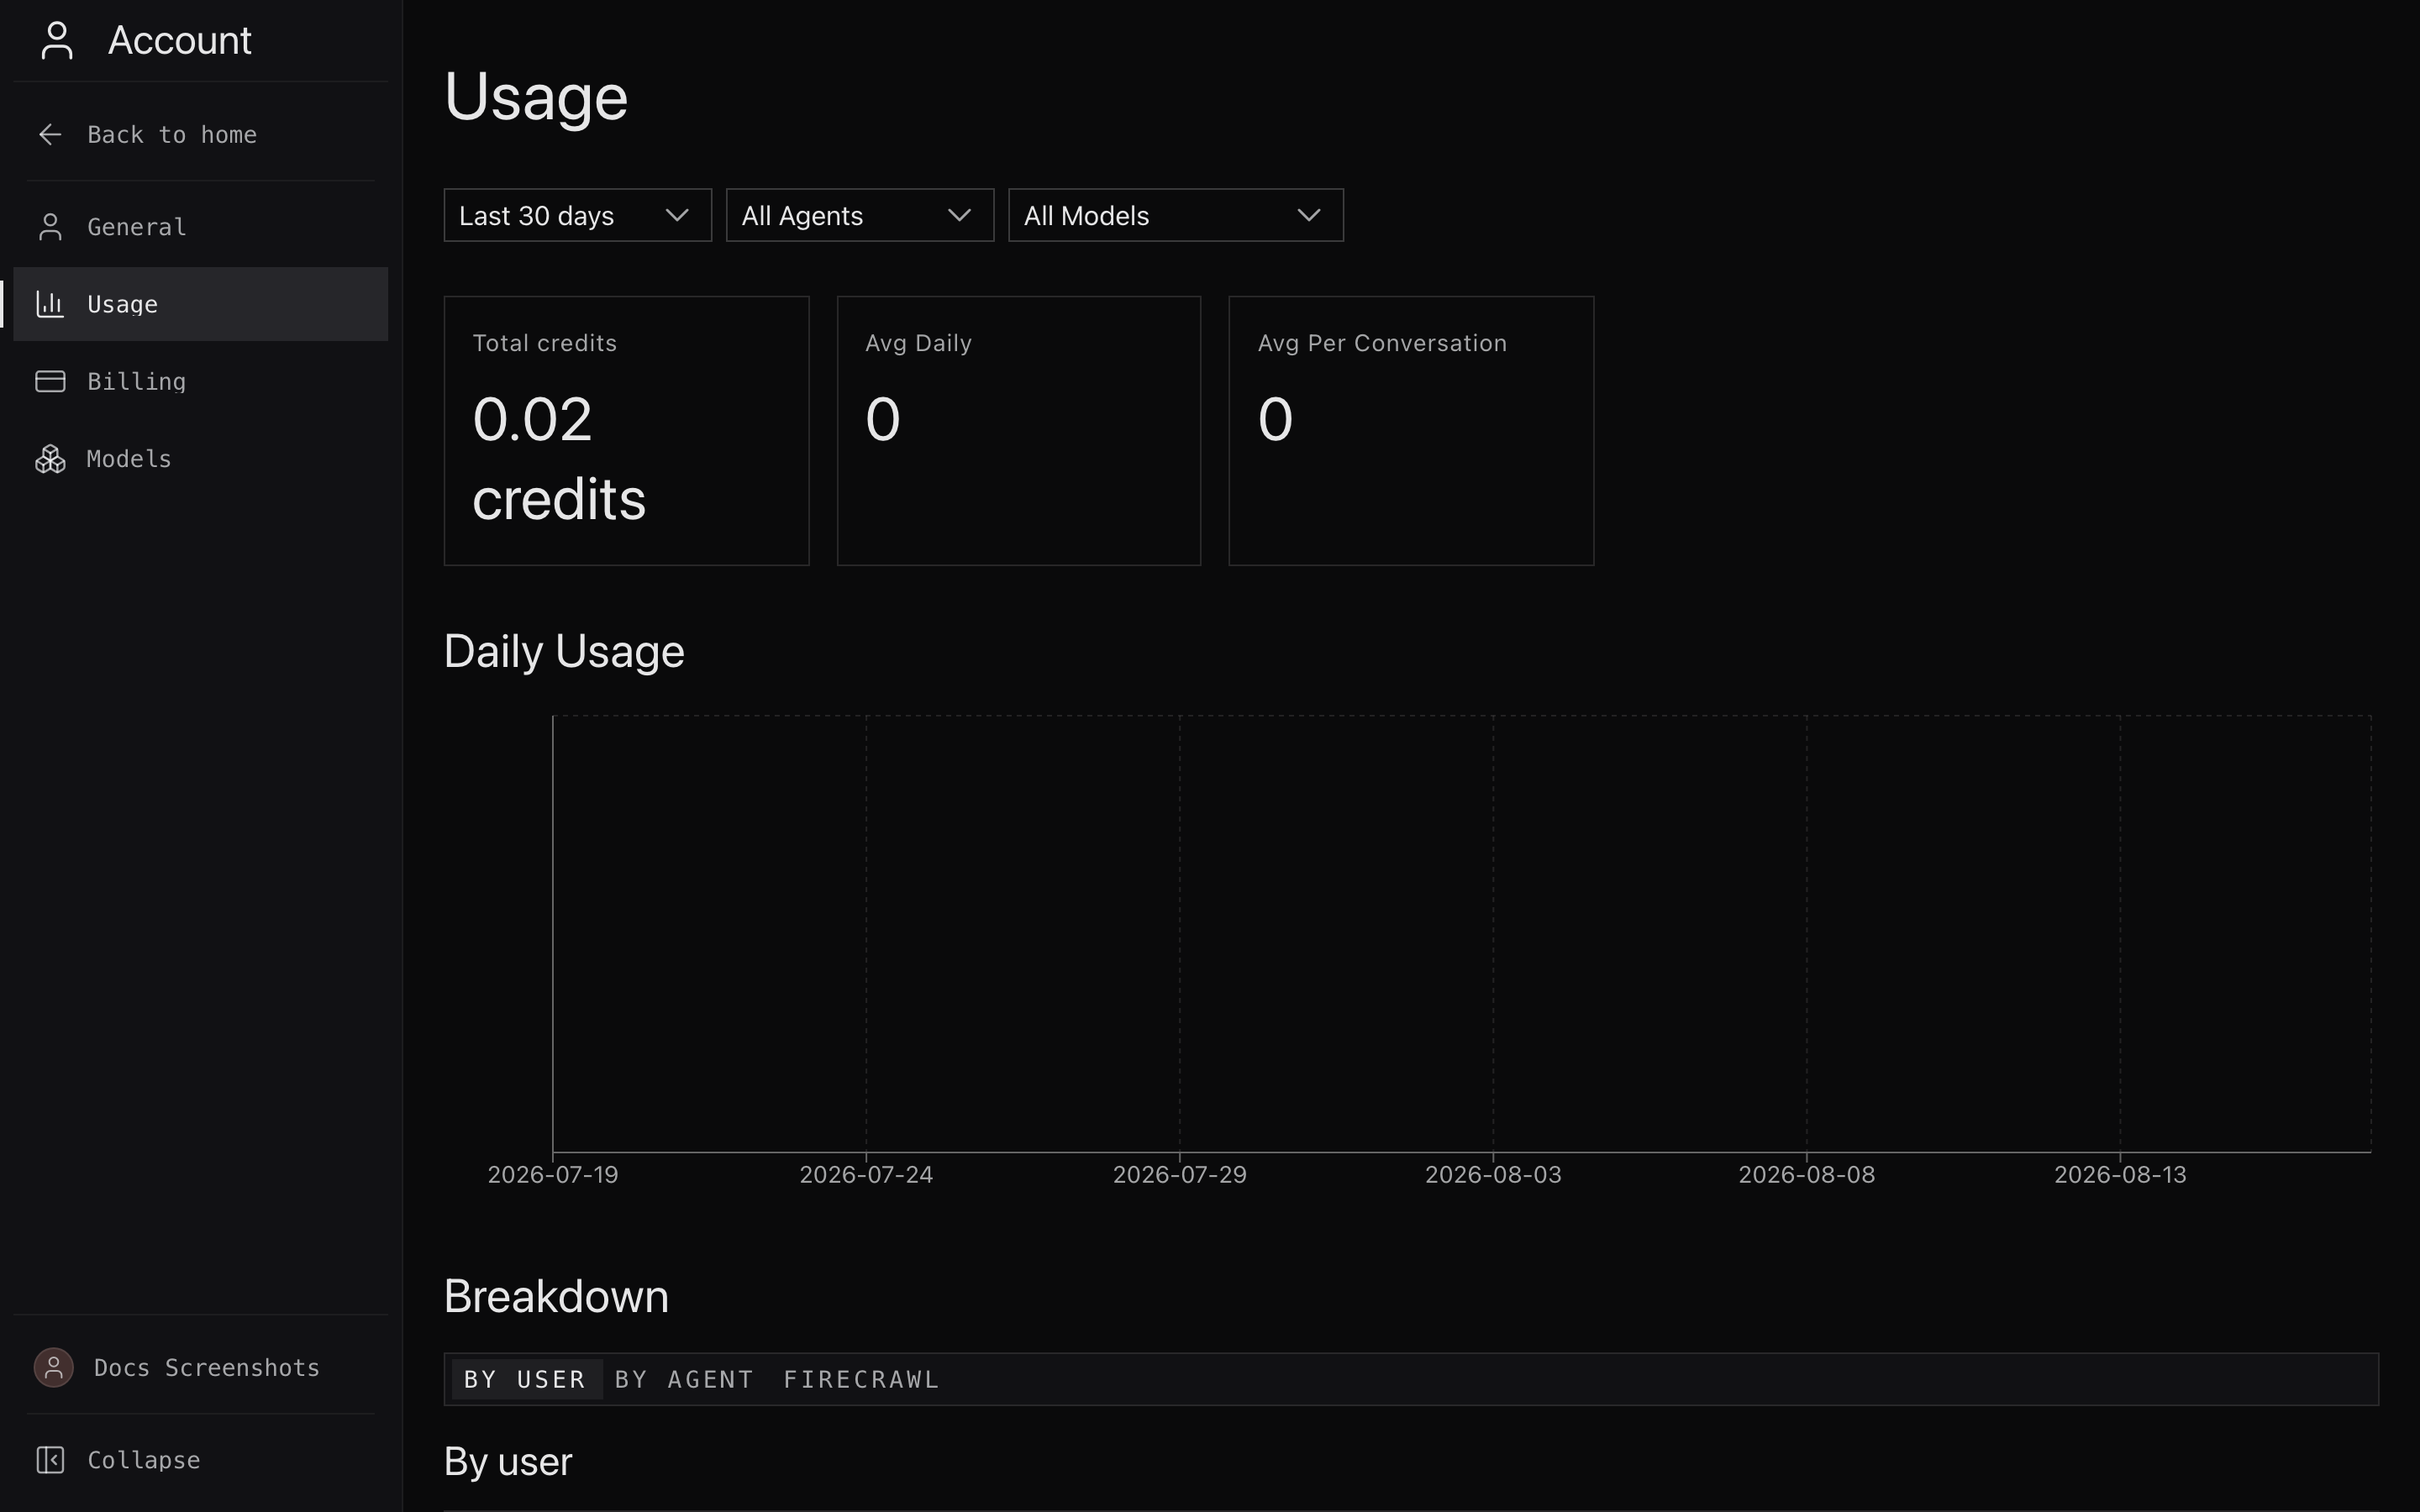The image size is (2420, 1512).
Task: Click the 2026-08-03 chart axis date
Action: point(1493,1175)
